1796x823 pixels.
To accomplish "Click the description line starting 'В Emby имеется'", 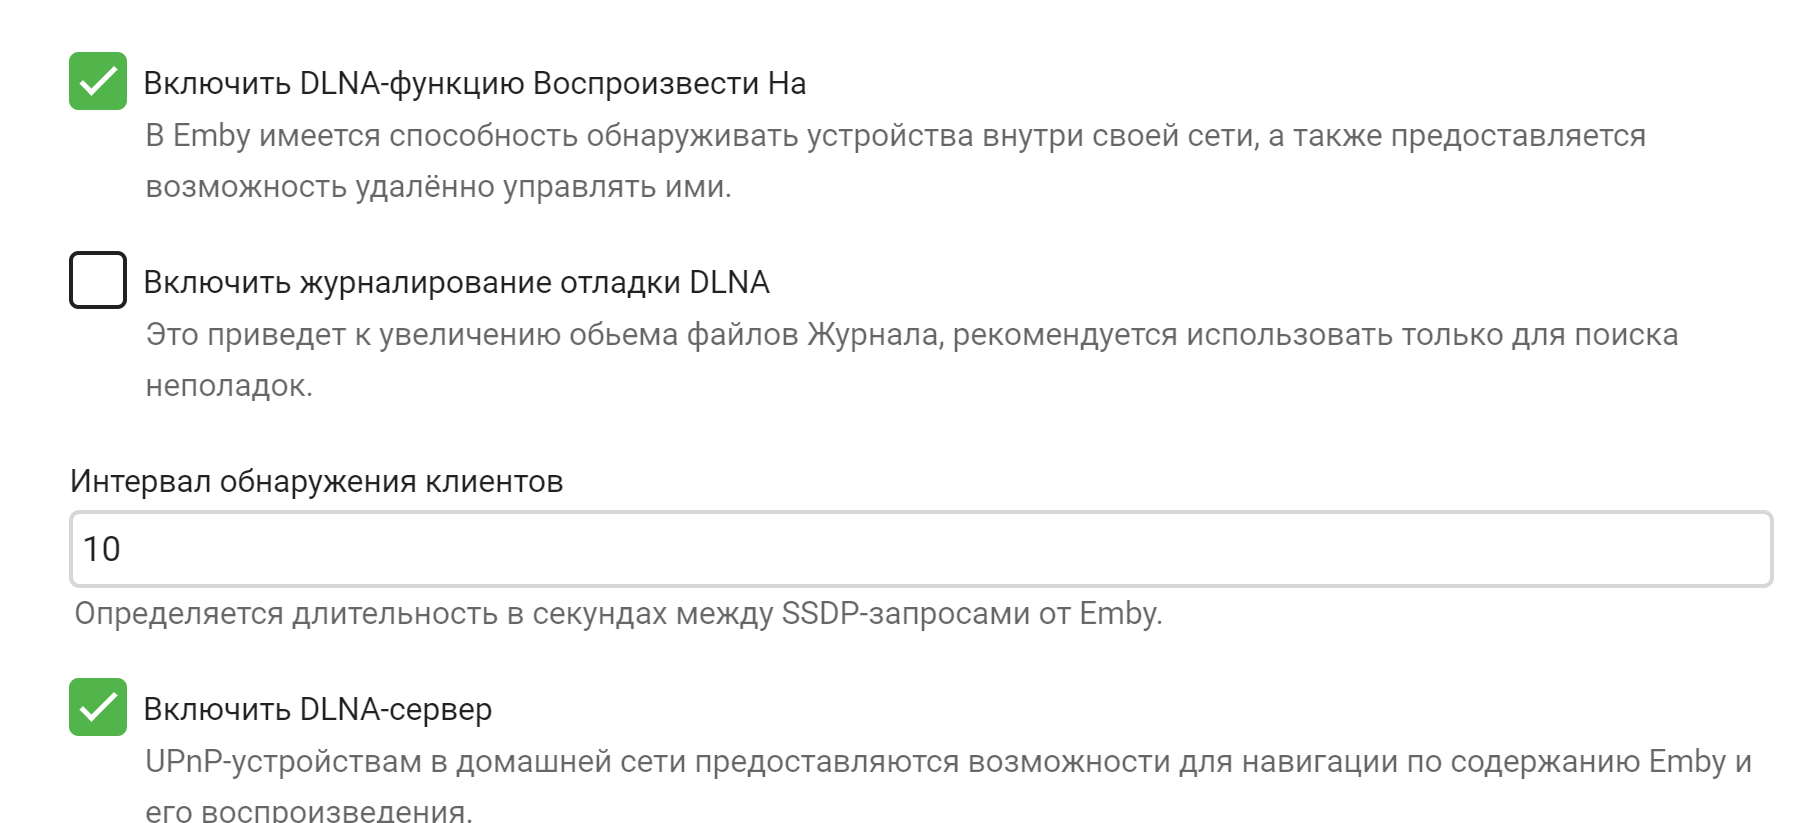I will point(895,135).
